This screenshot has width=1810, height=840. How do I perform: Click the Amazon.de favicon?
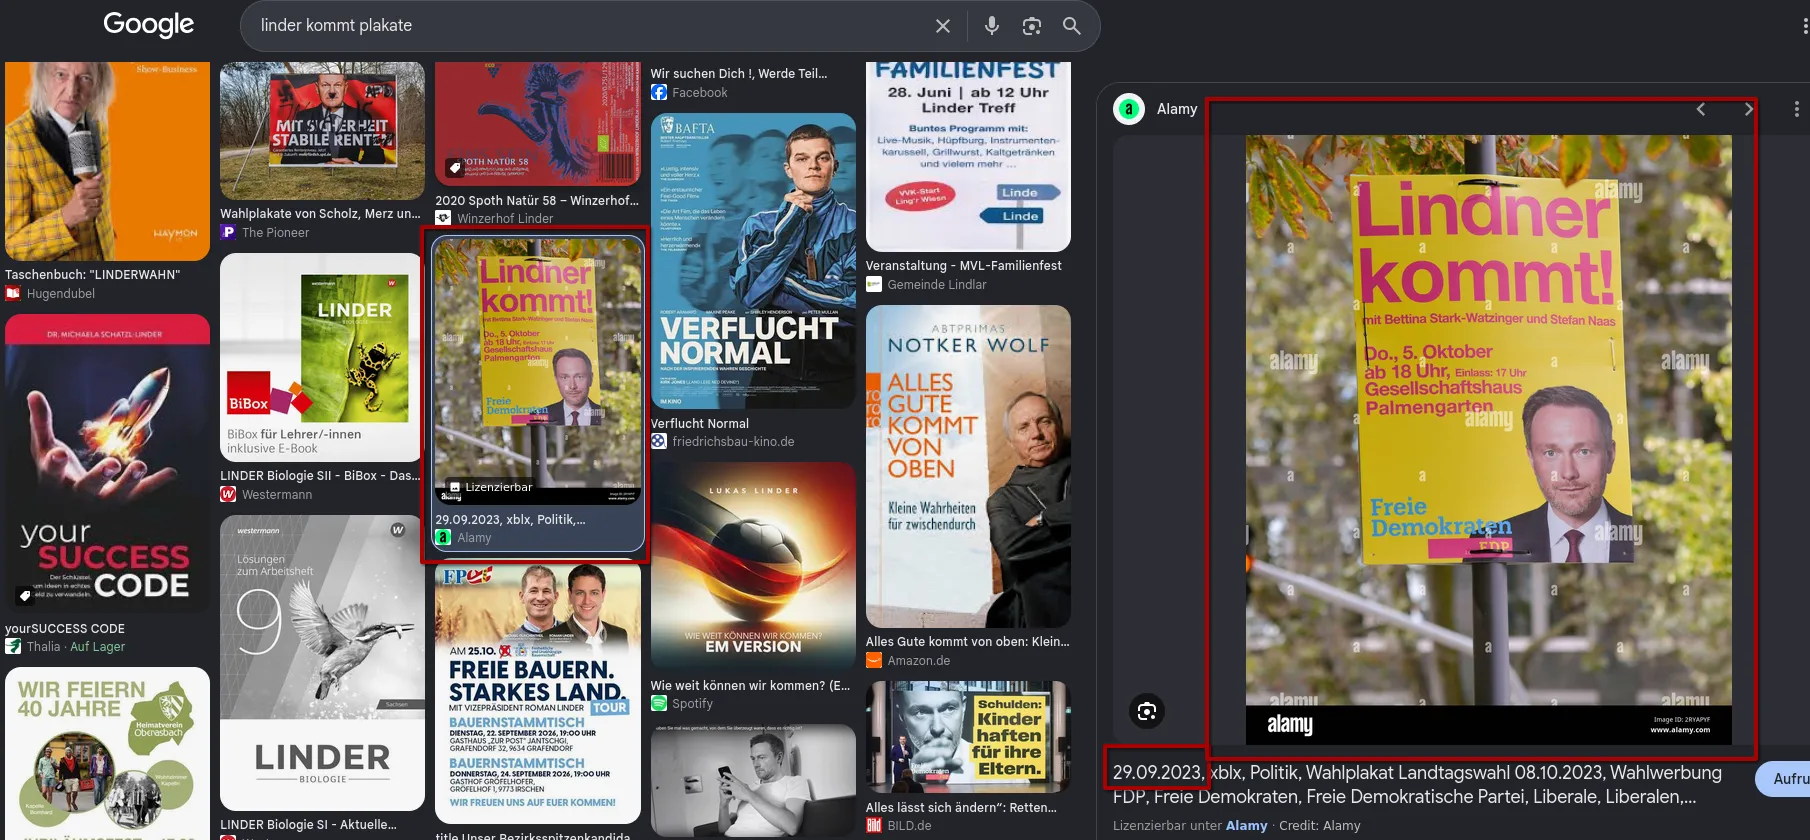tap(874, 661)
